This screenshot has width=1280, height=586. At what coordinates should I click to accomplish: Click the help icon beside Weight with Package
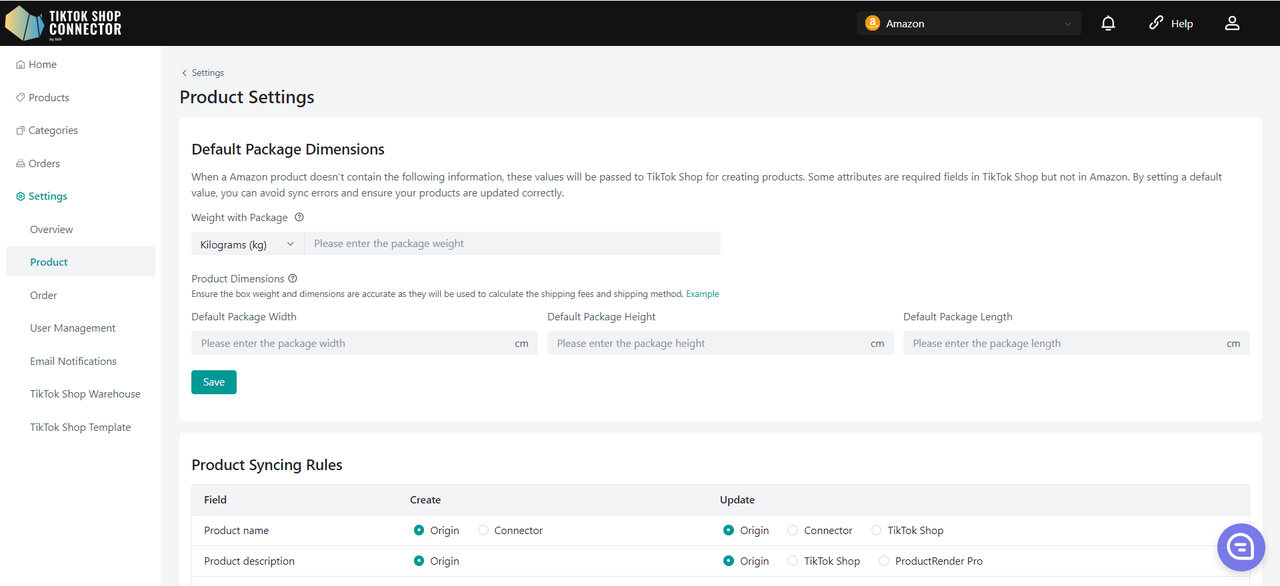[x=299, y=217]
